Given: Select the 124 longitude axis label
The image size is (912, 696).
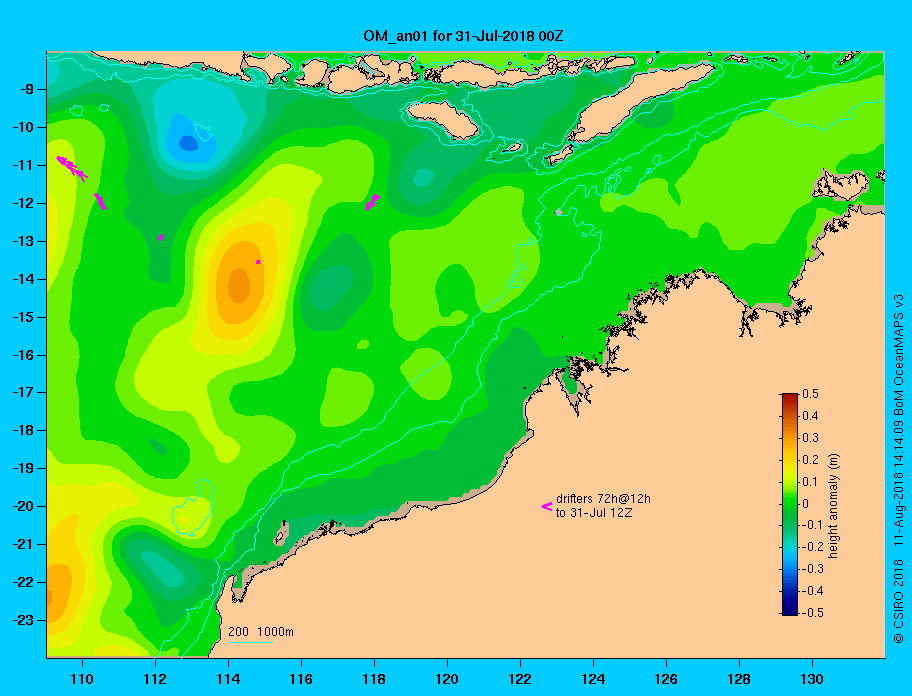Looking at the screenshot, I should tap(593, 679).
